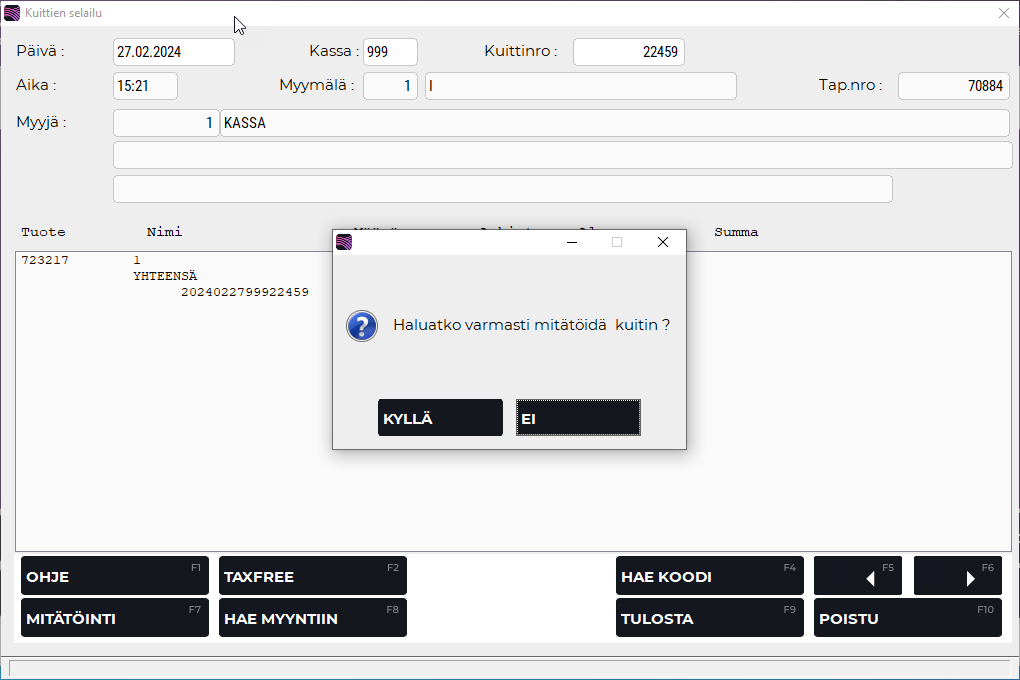The image size is (1020, 680).
Task: Decline void by clicking EI
Action: (x=578, y=418)
